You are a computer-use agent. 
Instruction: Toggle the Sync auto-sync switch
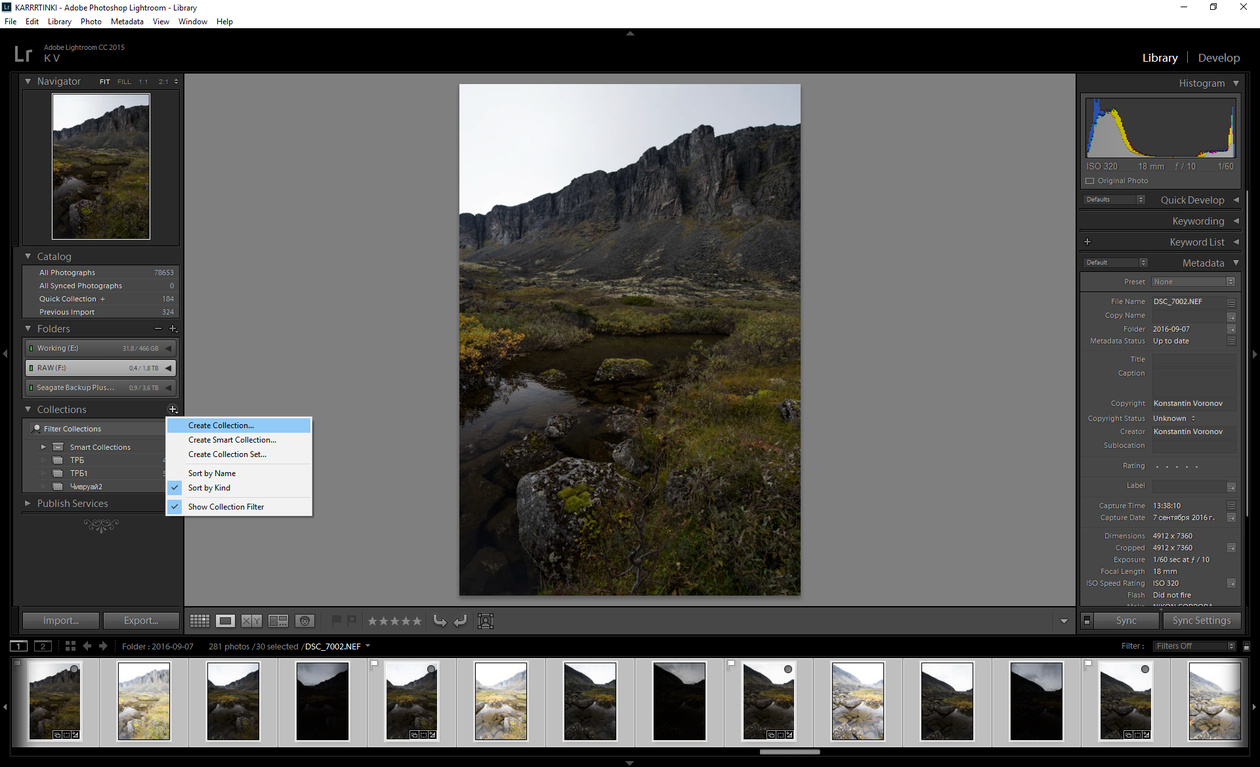click(1087, 621)
